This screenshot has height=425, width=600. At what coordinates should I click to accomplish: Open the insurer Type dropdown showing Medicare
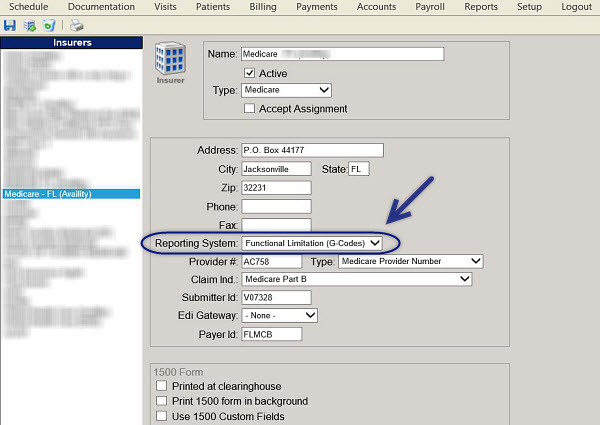(x=286, y=90)
